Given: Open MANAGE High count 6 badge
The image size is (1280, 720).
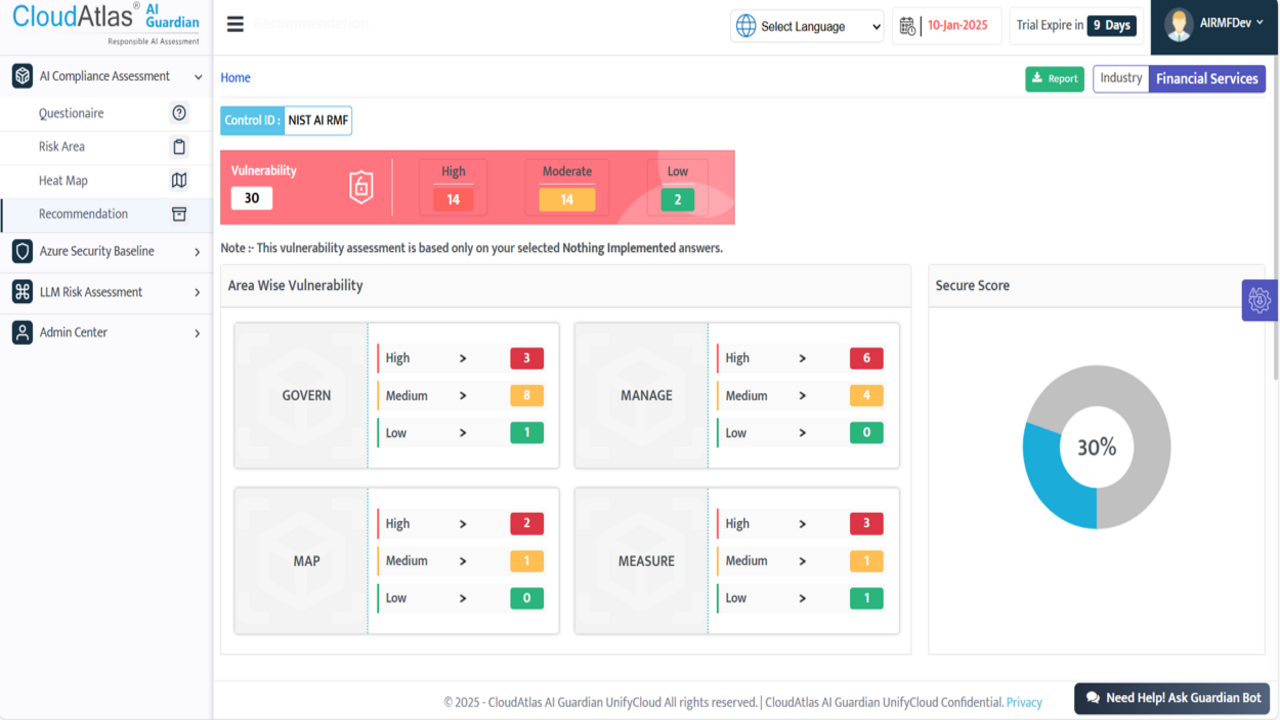Looking at the screenshot, I should [x=866, y=358].
